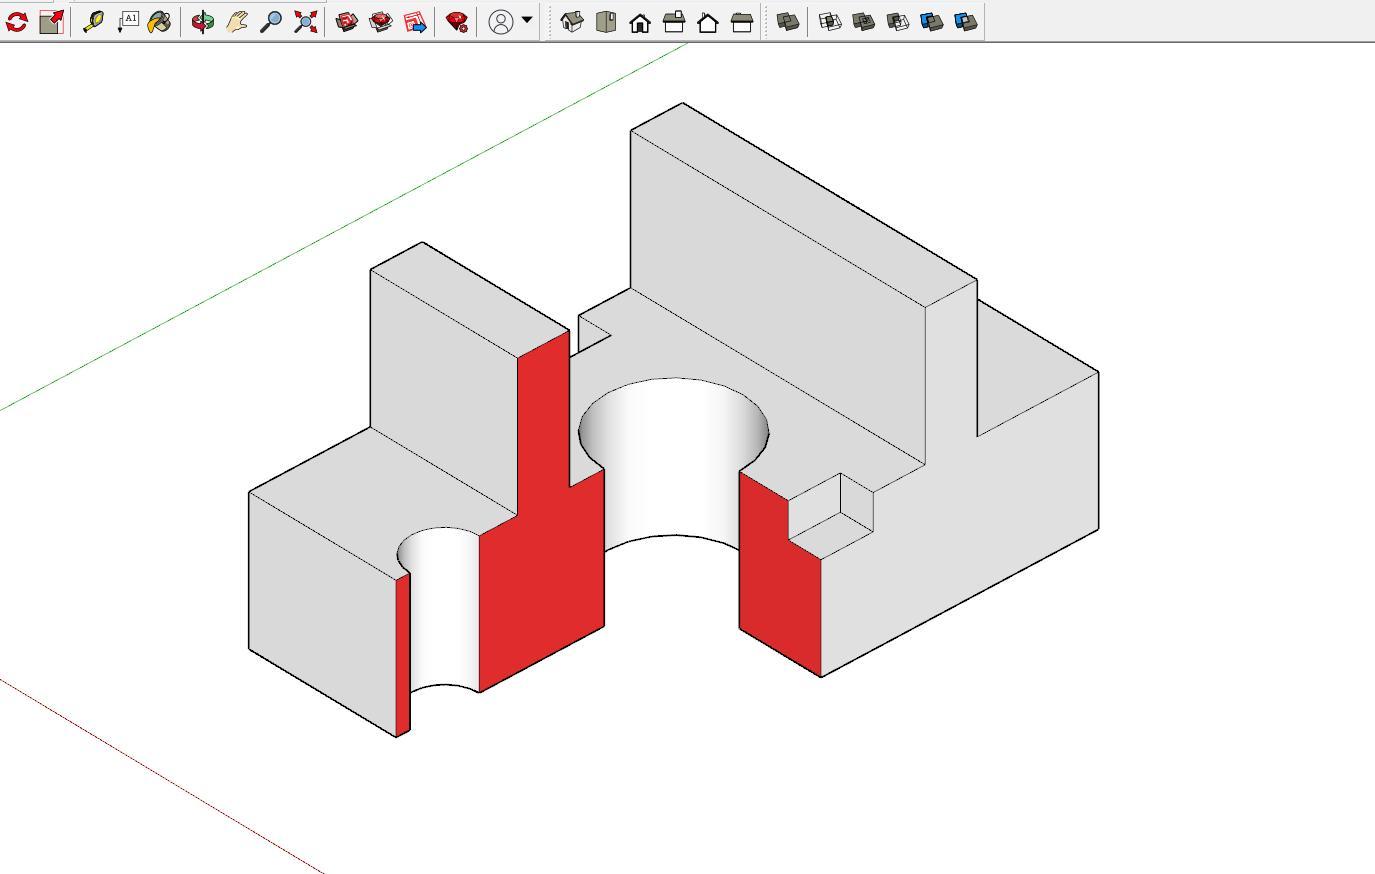
Task: Select the Tape Measure tool
Action: click(93, 22)
